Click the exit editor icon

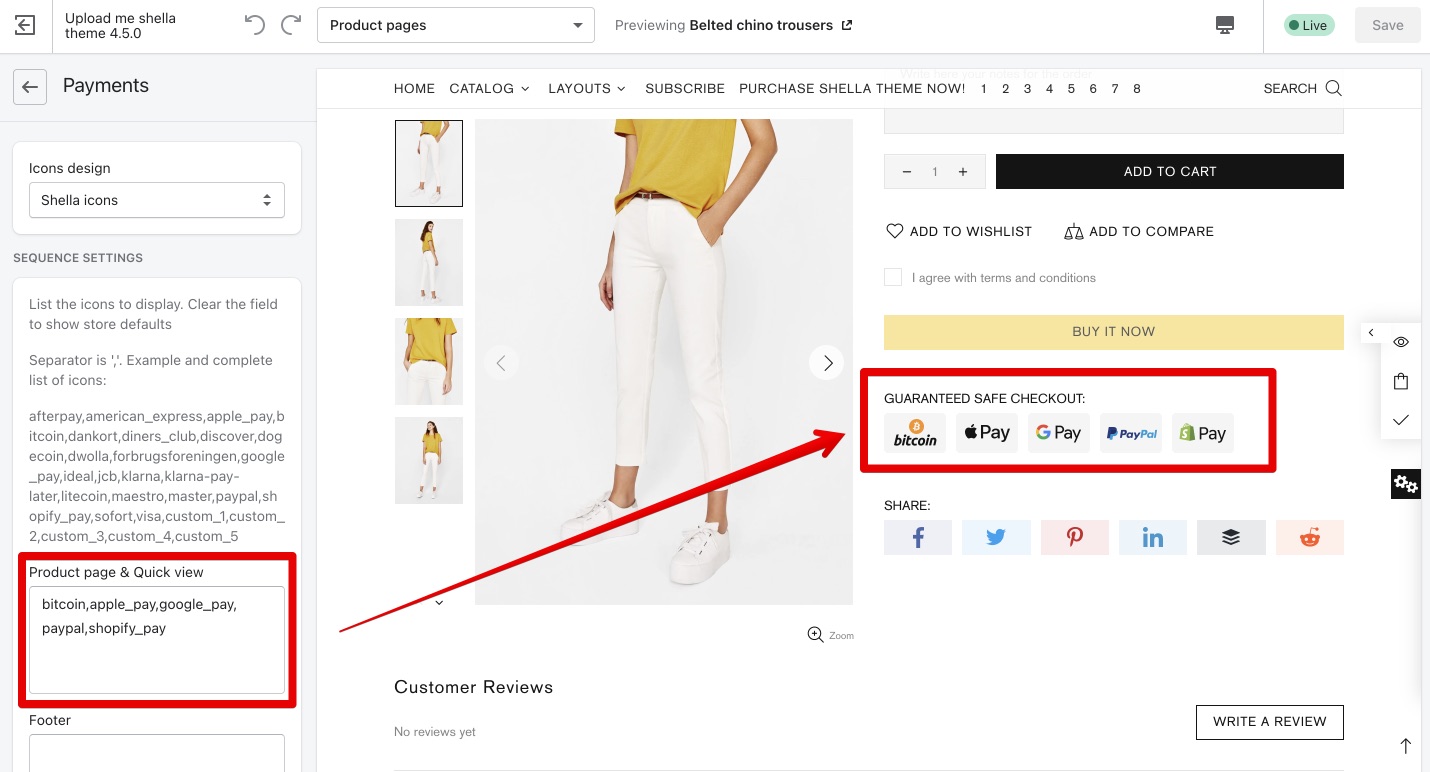coord(25,26)
